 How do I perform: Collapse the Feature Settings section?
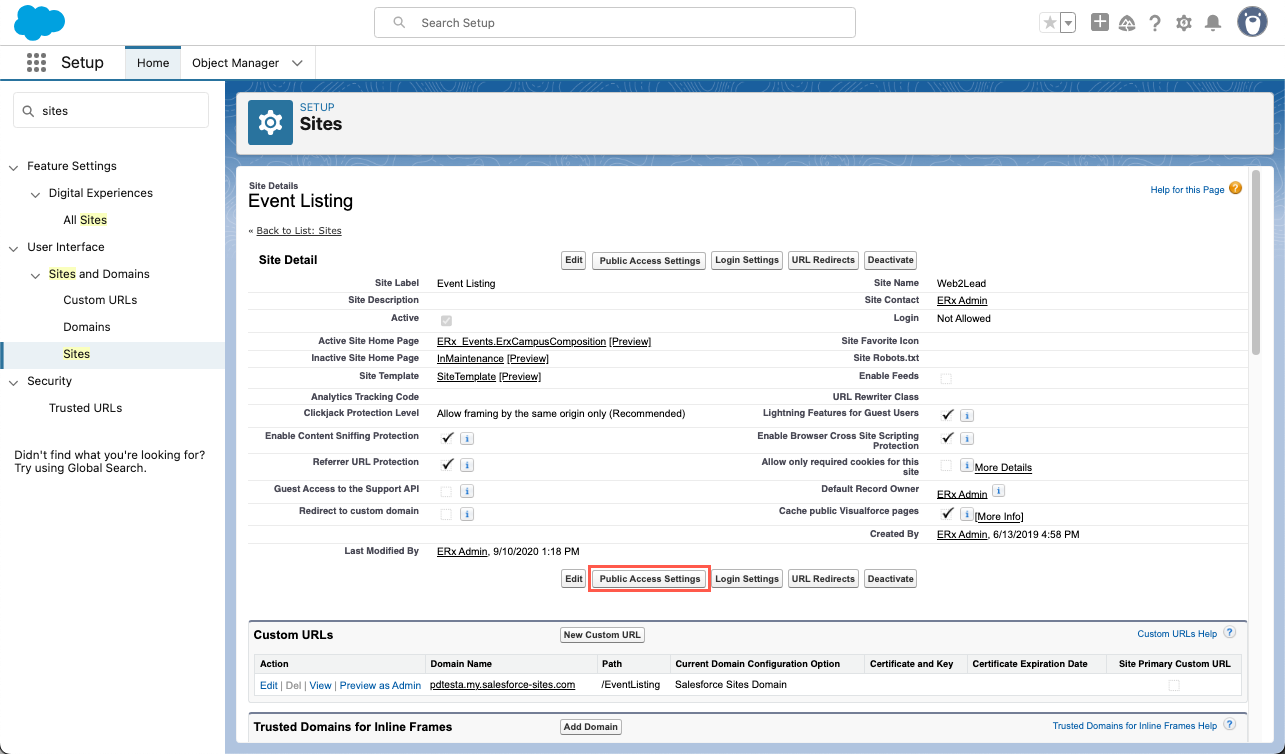click(14, 167)
